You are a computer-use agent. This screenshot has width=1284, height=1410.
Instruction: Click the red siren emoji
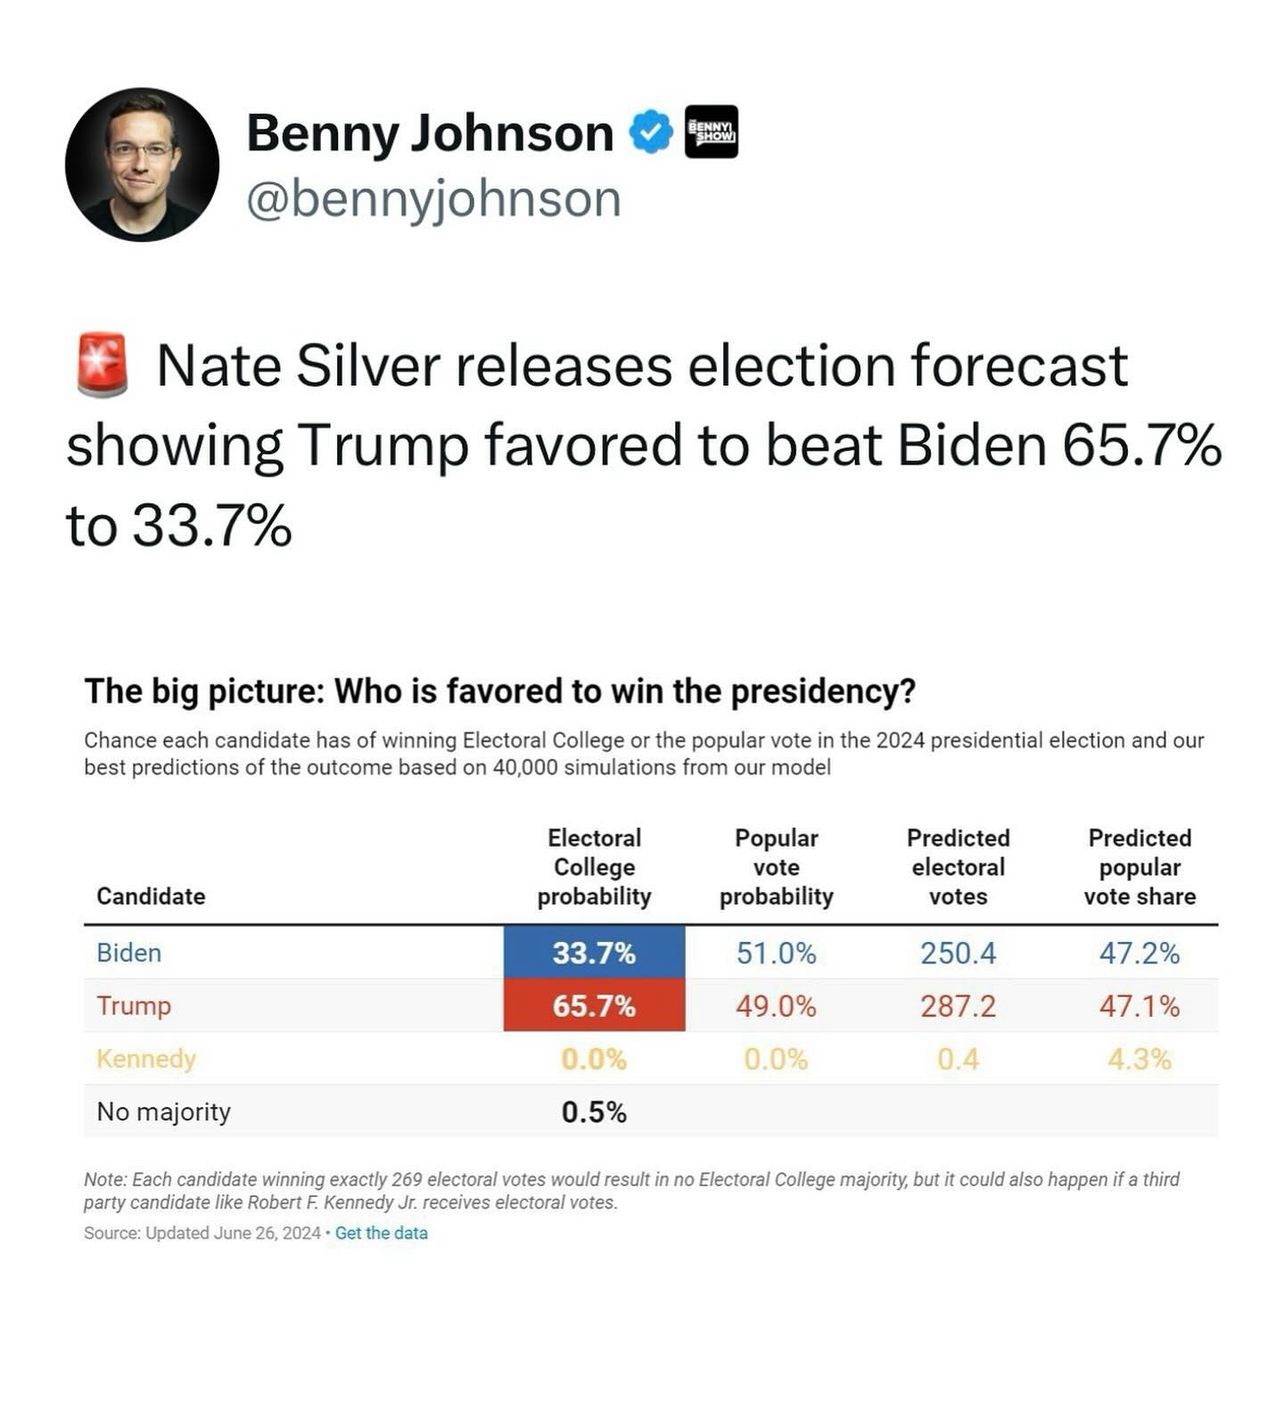pos(103,365)
